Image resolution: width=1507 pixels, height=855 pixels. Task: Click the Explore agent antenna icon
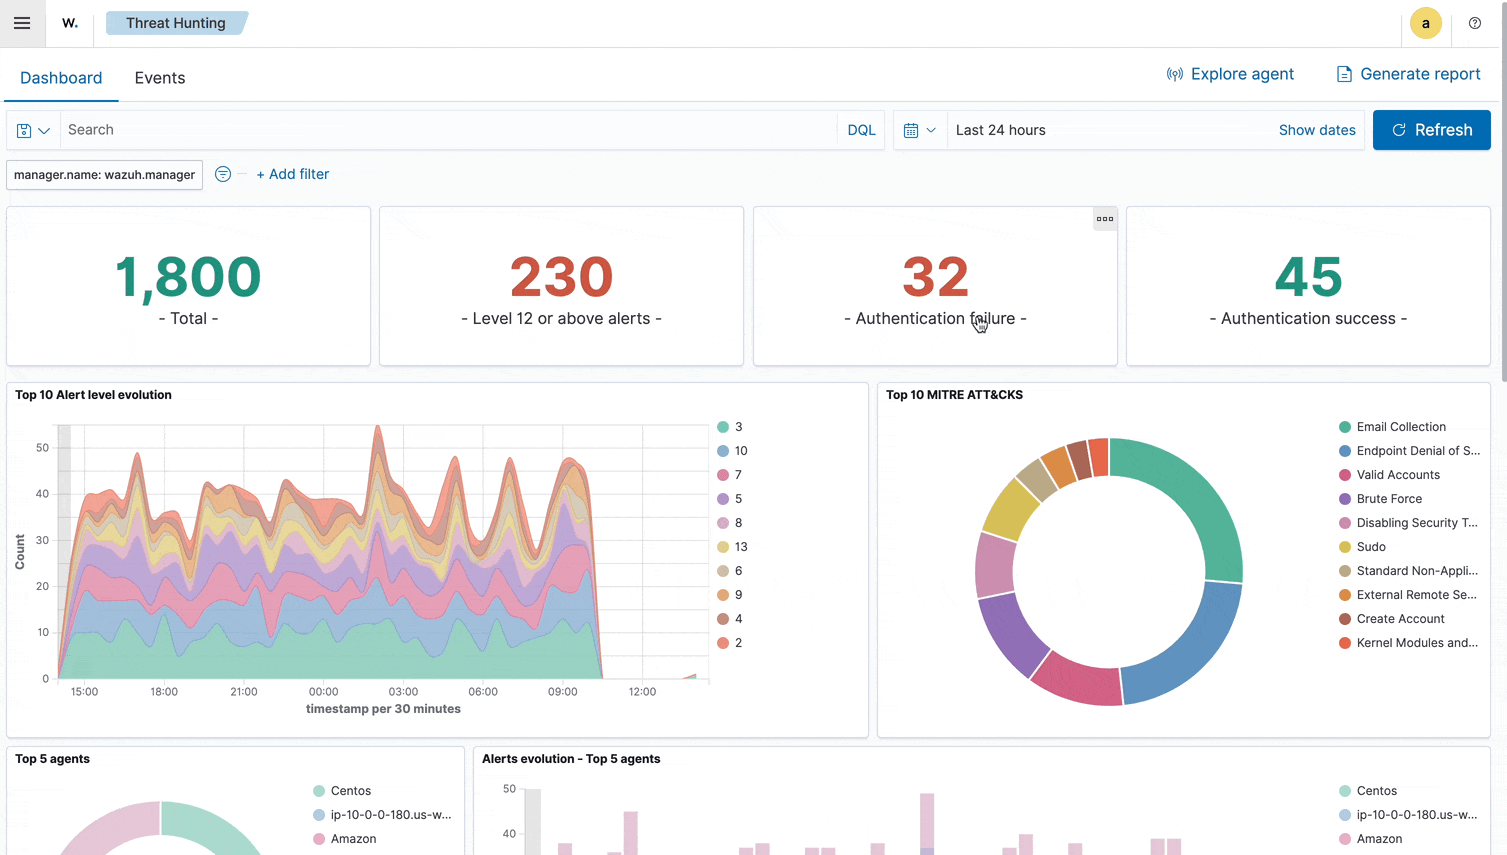pos(1173,74)
